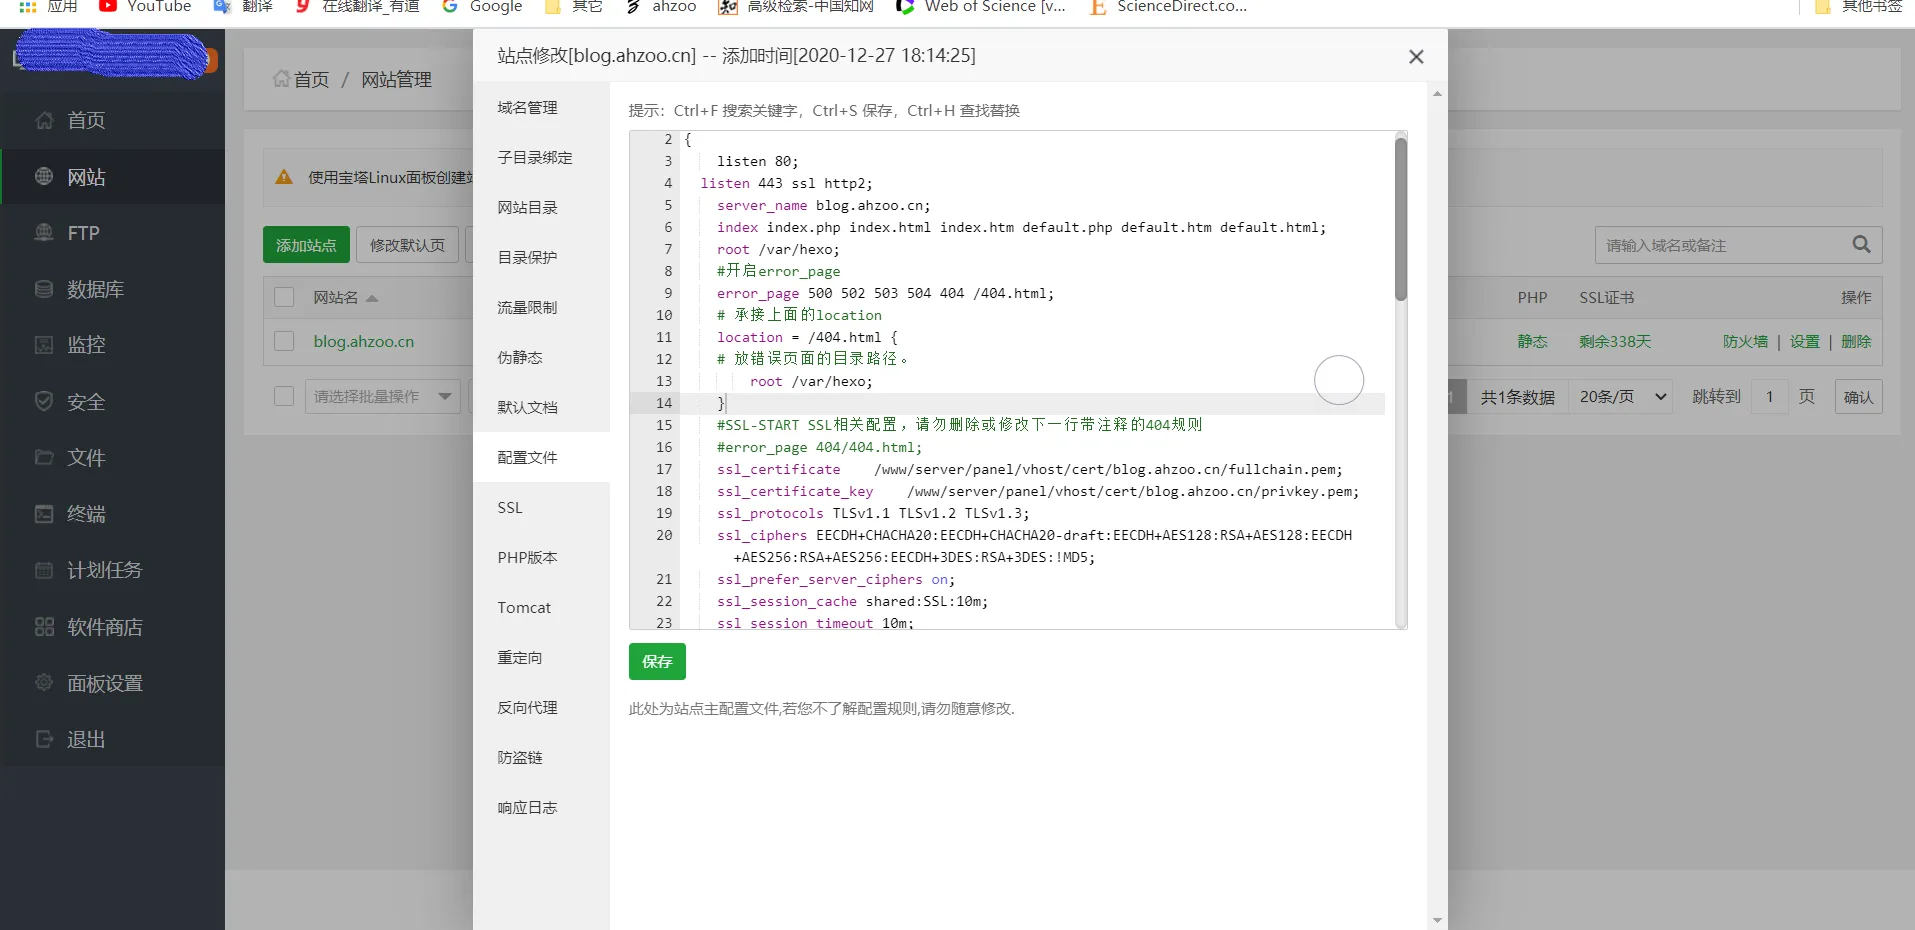Open the terminal icon in sidebar
The width and height of the screenshot is (1915, 930).
44,514
